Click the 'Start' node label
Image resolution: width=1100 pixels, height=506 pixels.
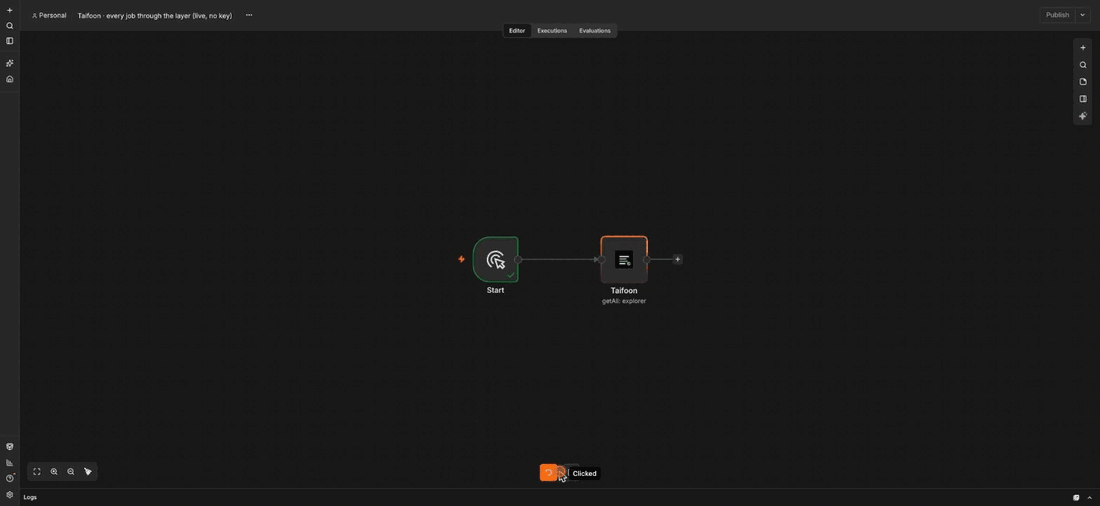[495, 290]
